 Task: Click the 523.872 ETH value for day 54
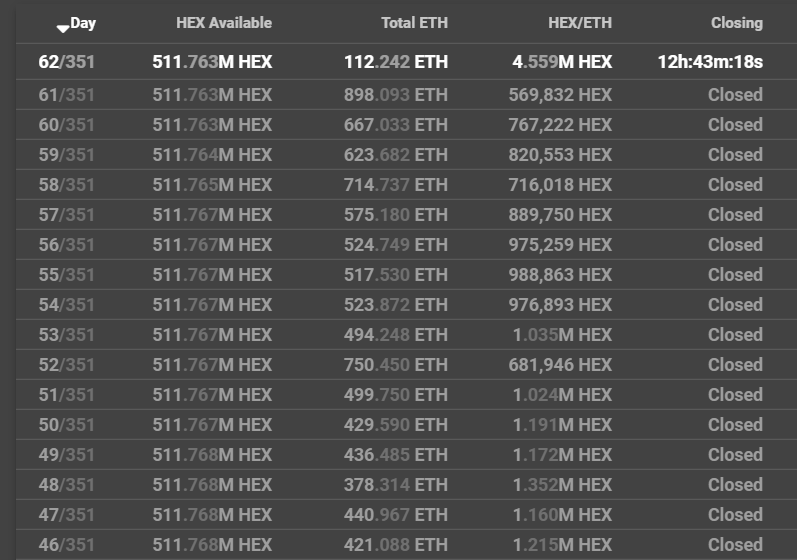click(x=396, y=304)
